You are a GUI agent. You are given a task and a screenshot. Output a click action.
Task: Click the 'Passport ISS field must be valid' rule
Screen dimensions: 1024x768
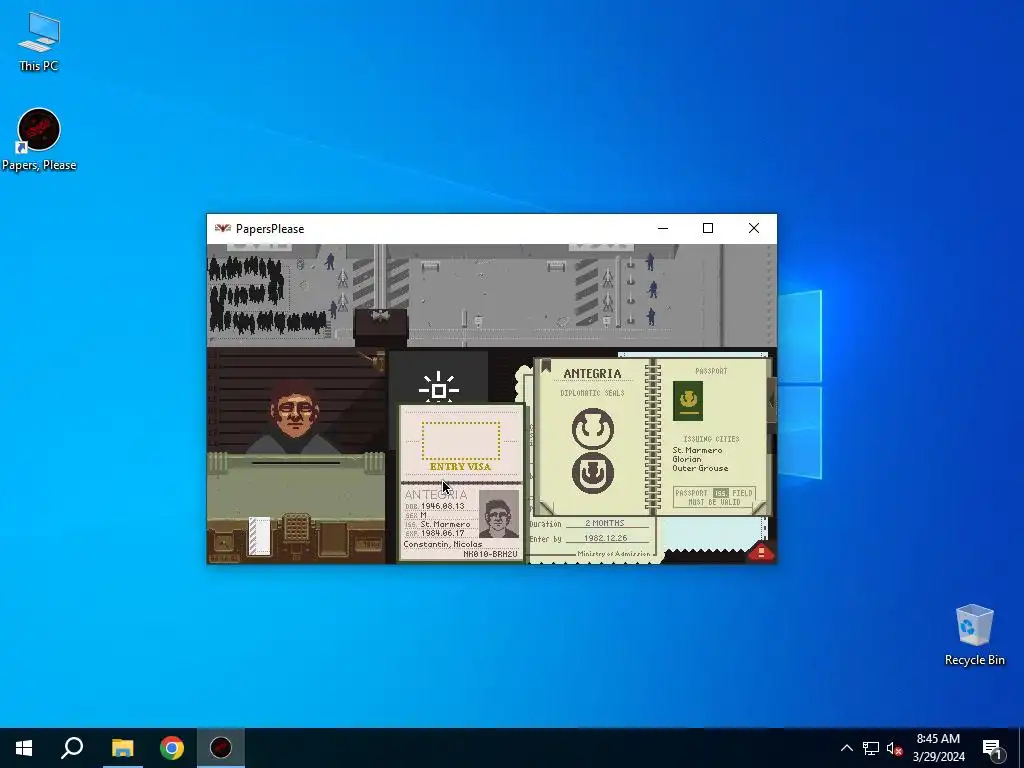coord(714,498)
